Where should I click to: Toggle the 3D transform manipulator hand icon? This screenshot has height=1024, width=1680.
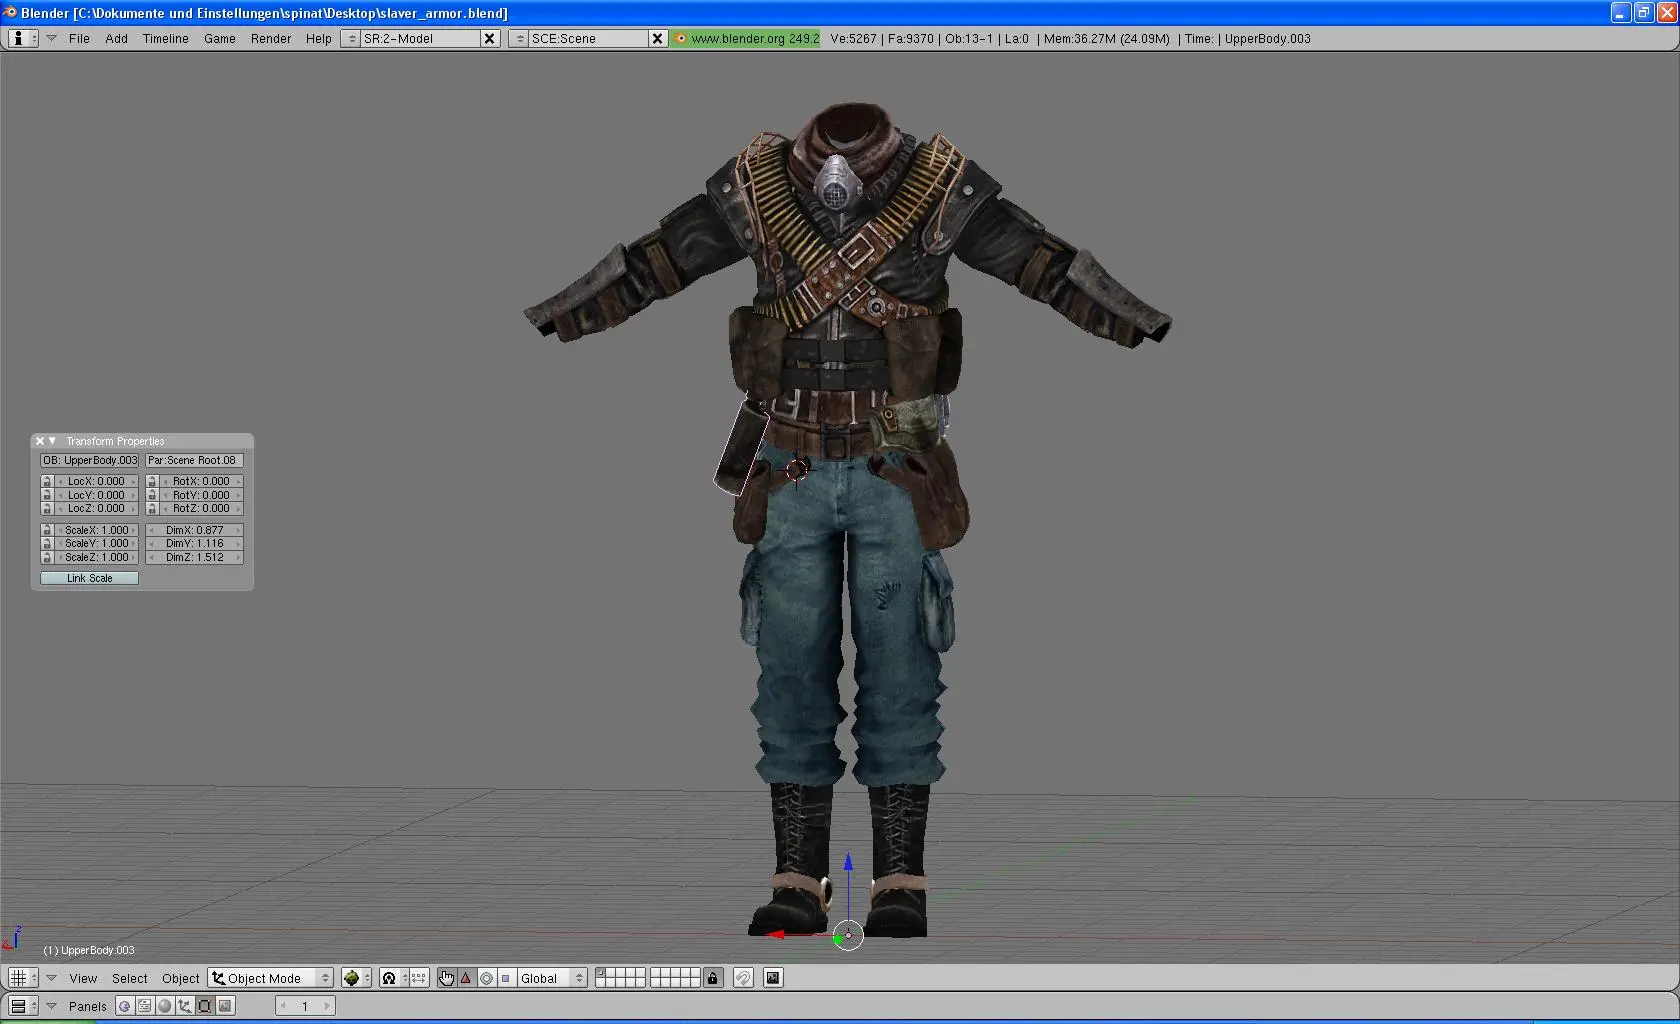(446, 978)
